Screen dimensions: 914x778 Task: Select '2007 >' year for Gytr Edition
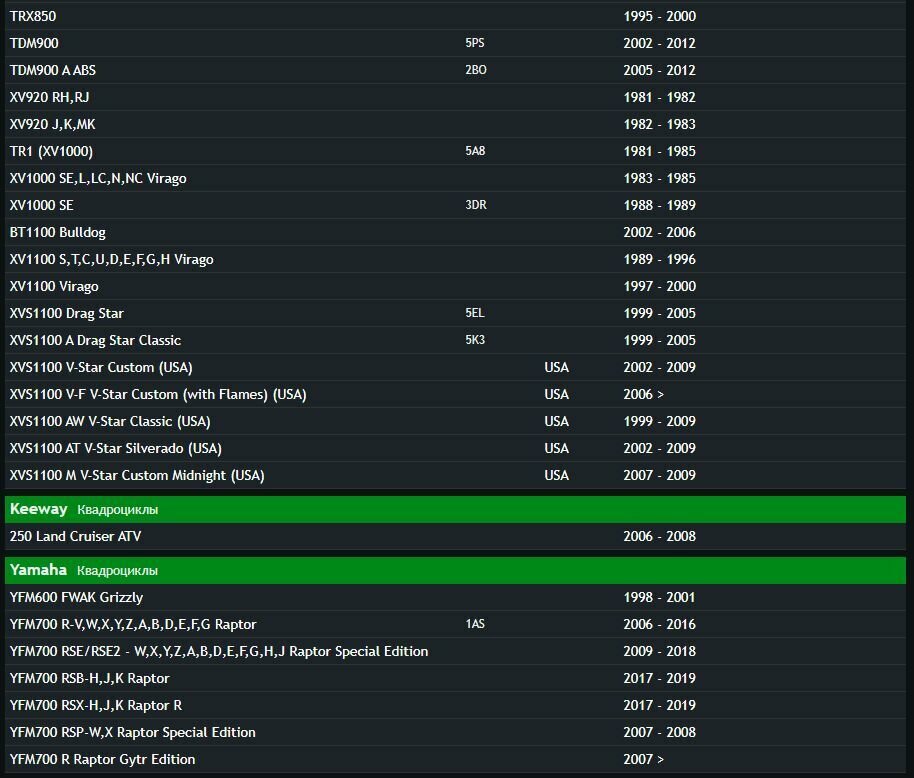[x=644, y=759]
